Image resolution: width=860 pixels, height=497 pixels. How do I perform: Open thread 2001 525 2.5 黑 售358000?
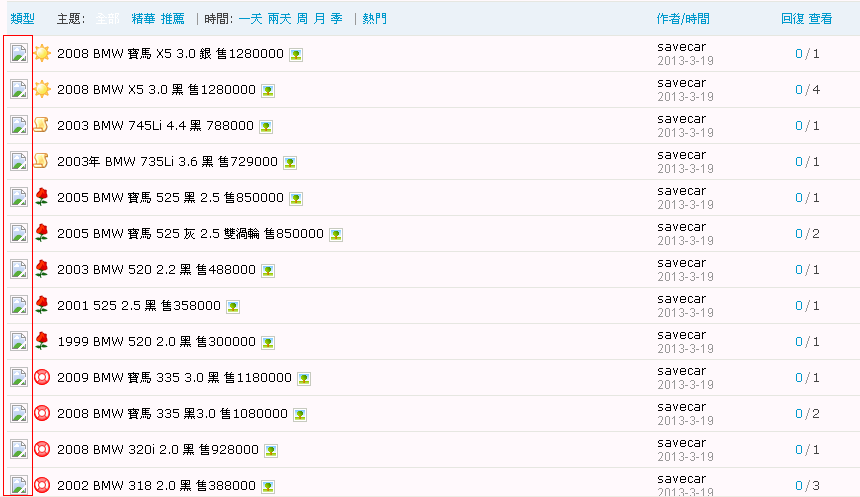(x=139, y=306)
